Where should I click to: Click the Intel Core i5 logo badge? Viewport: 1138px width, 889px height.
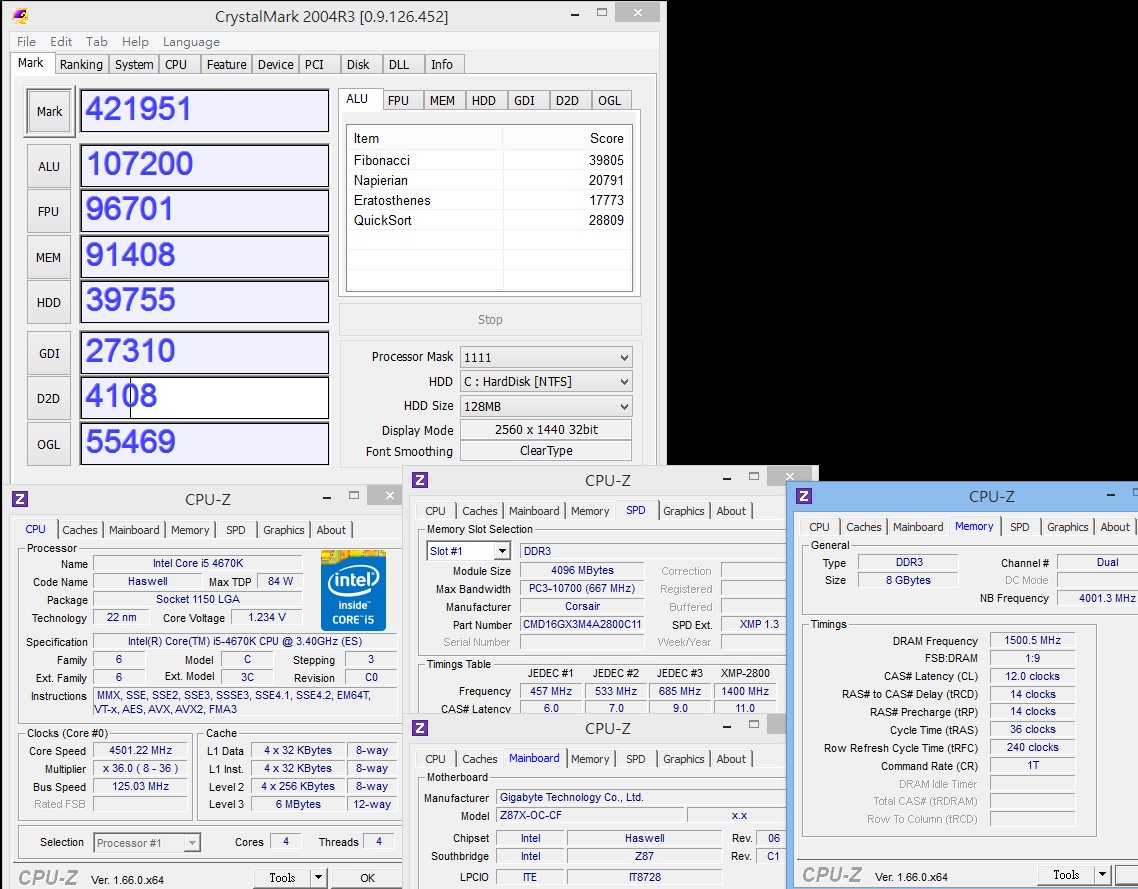click(x=353, y=589)
